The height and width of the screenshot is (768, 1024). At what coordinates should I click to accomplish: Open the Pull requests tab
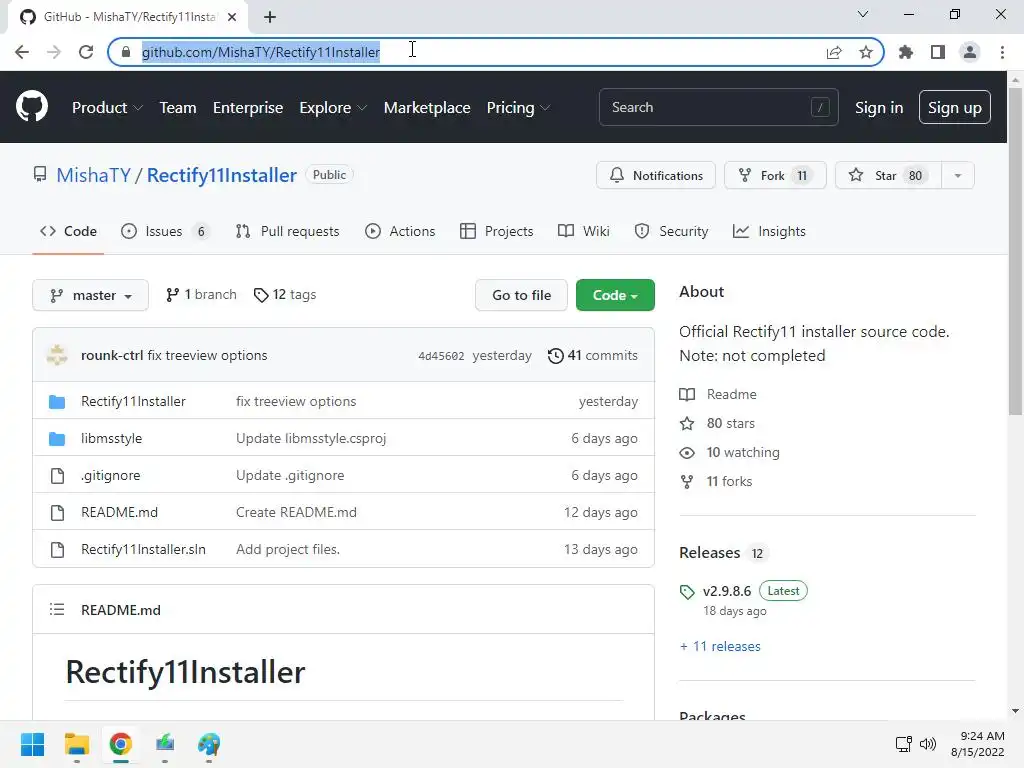[287, 231]
